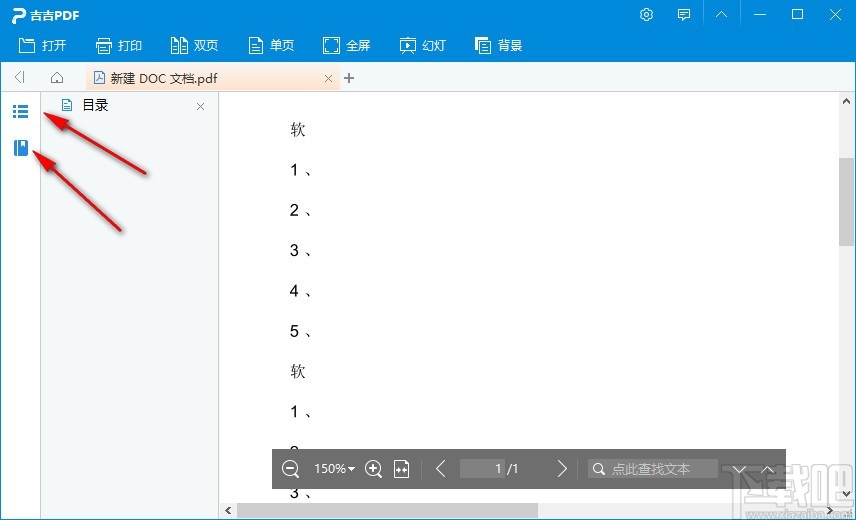Go to the home page icon
This screenshot has width=856, height=520.
tap(57, 78)
